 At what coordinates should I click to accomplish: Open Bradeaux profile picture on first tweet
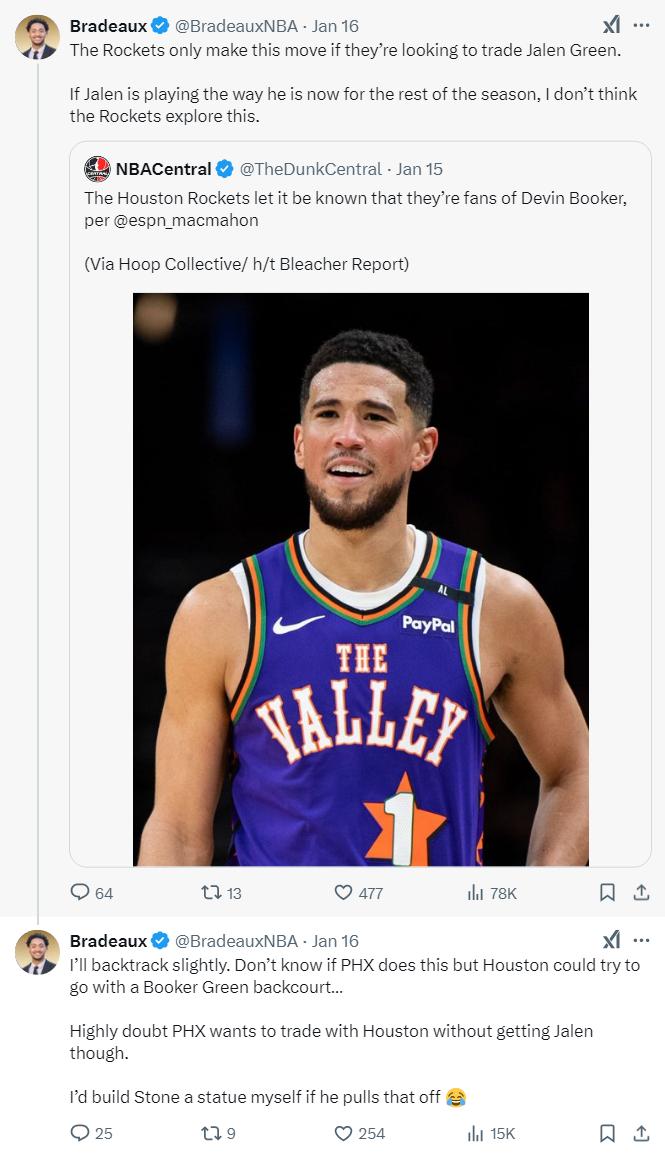click(x=37, y=38)
